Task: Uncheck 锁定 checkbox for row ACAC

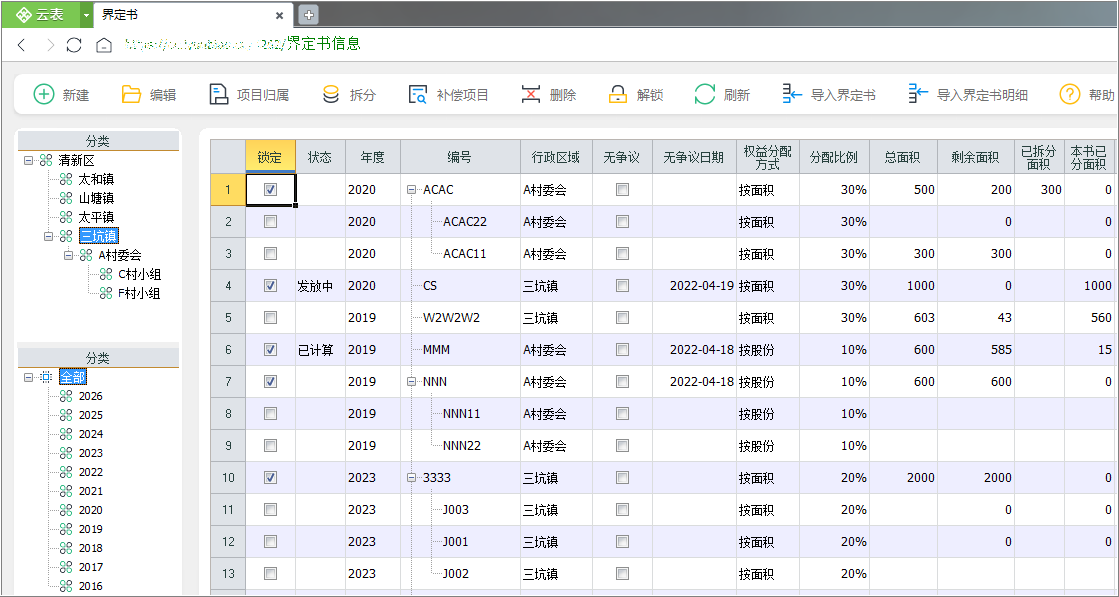Action: pos(270,190)
